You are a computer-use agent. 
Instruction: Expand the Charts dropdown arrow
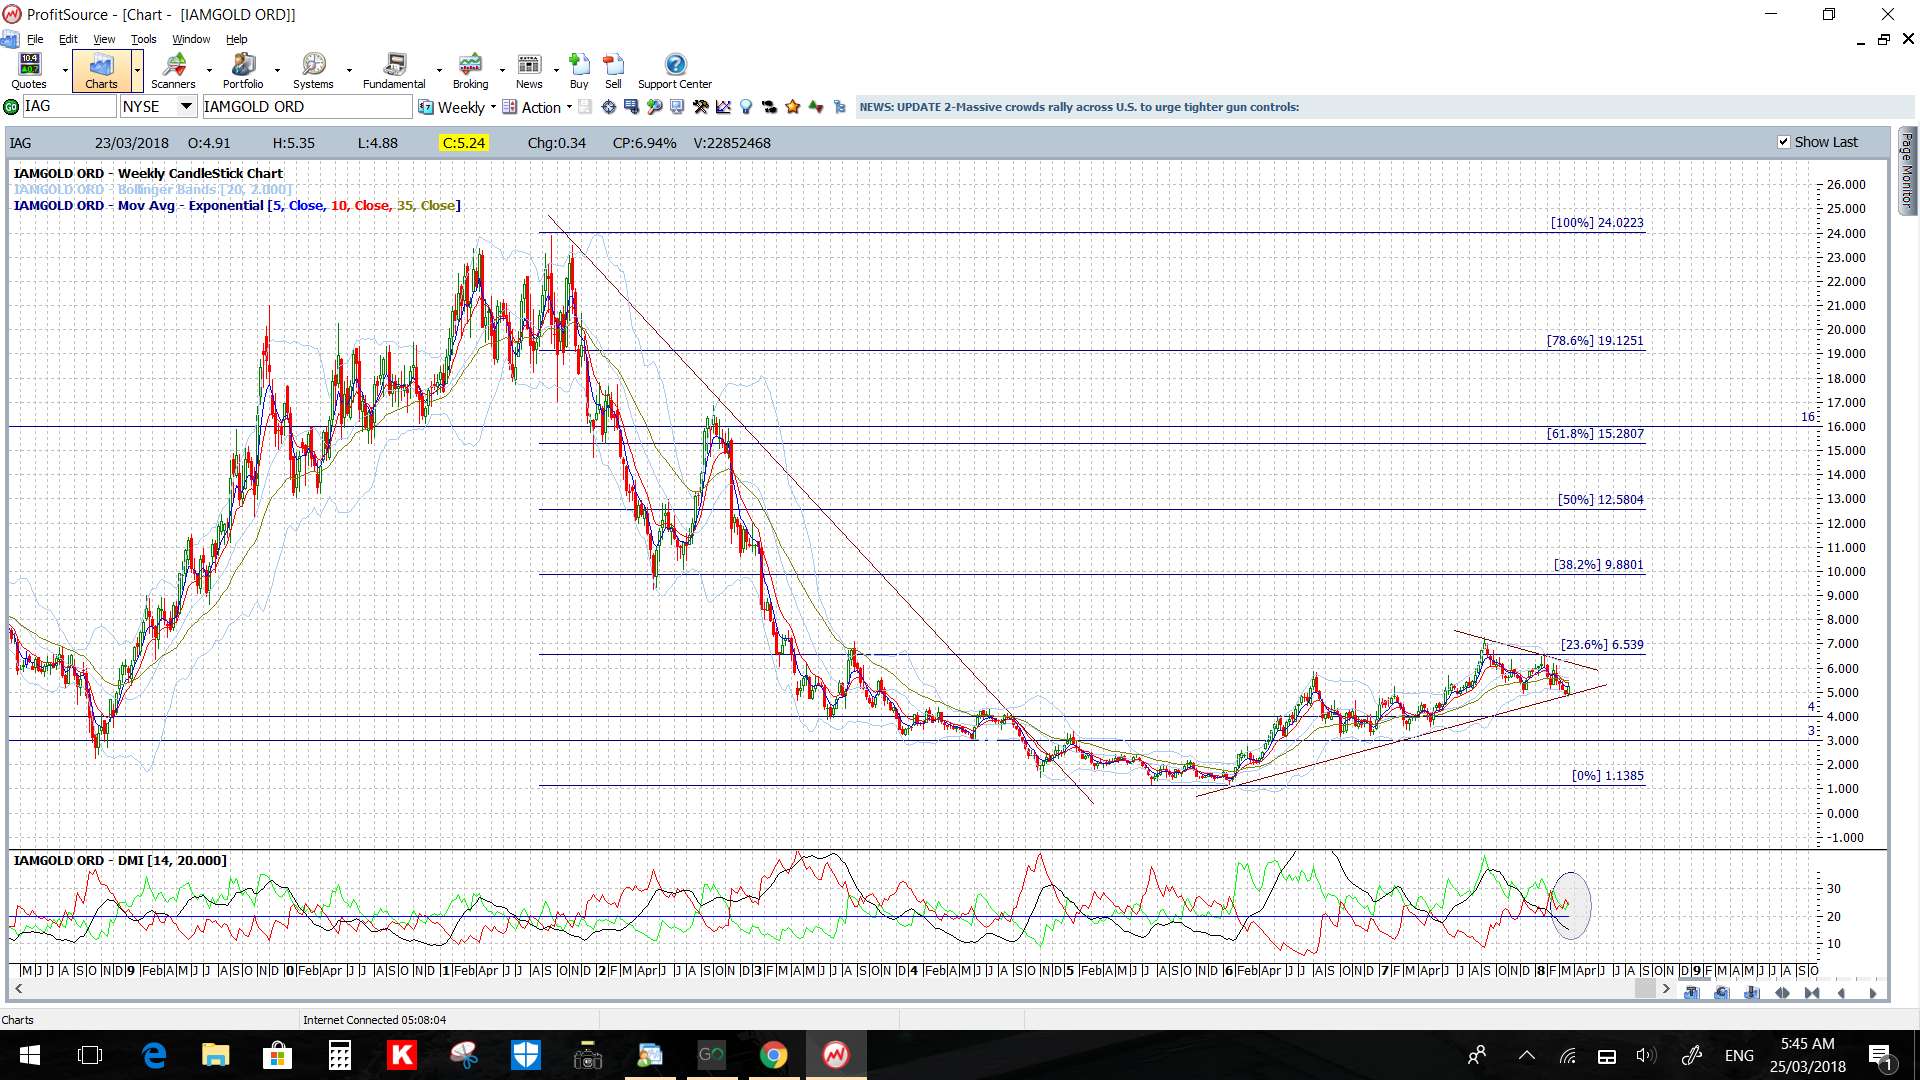coord(137,71)
